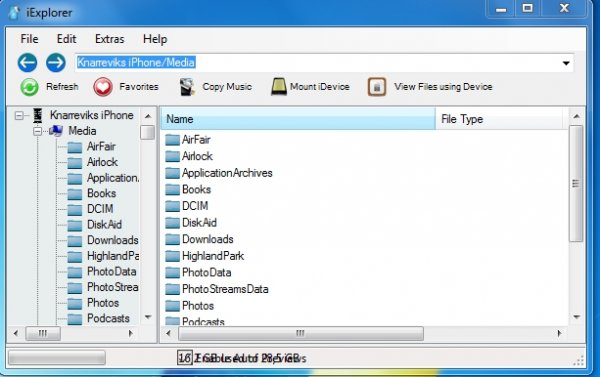The width and height of the screenshot is (600, 377).
Task: Click the blue Back arrow button
Action: (x=27, y=63)
